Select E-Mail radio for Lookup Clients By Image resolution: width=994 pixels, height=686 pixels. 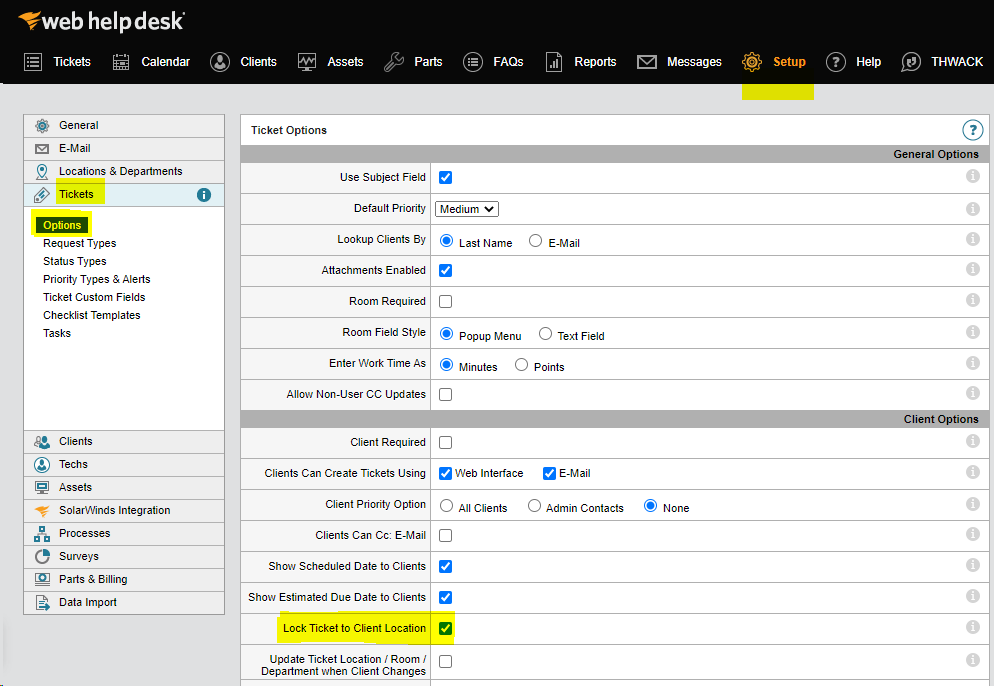click(x=536, y=241)
